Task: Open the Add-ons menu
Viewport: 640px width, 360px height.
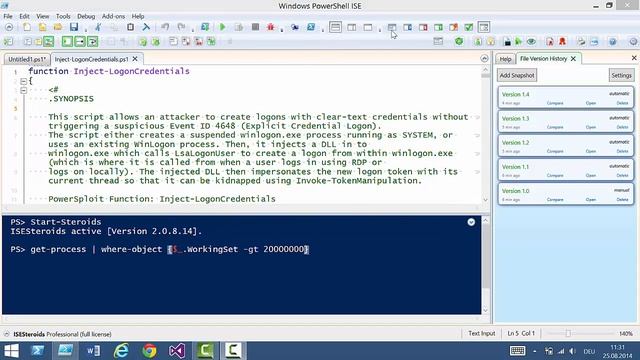Action: (x=113, y=16)
